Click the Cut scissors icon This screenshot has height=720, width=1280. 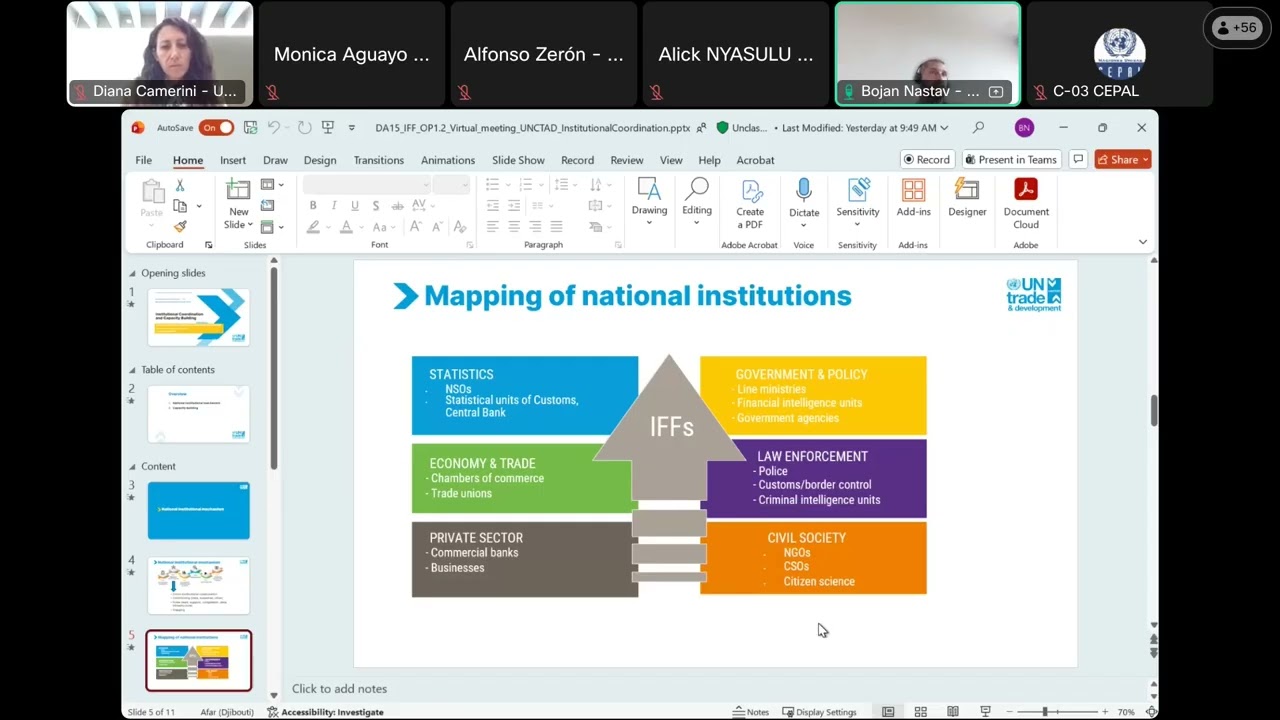180,186
